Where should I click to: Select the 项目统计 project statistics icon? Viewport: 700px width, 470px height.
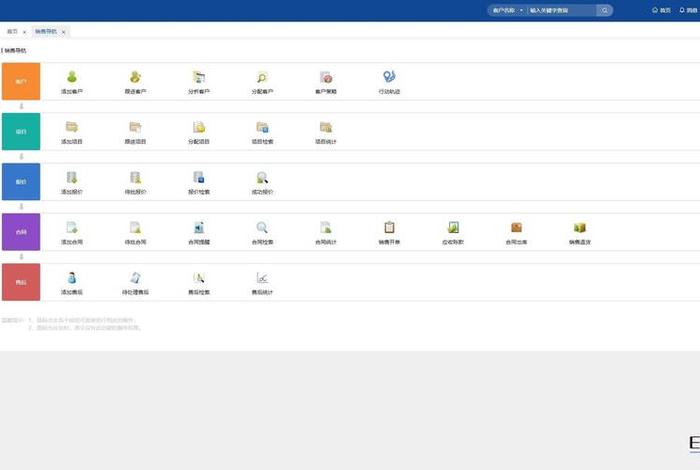click(325, 127)
